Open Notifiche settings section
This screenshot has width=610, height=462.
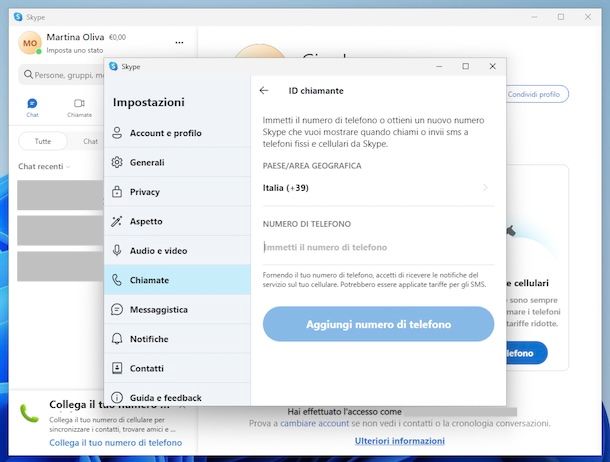point(177,339)
